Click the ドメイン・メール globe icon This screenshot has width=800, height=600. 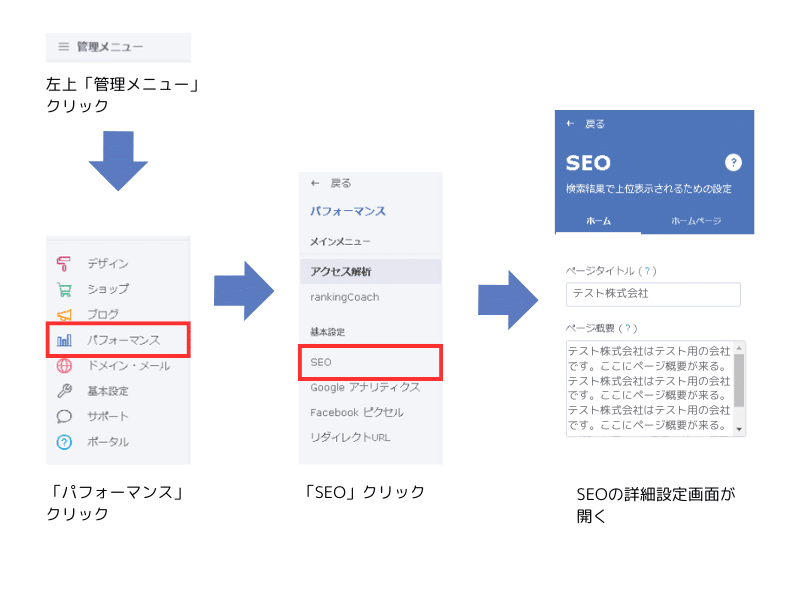(x=63, y=366)
